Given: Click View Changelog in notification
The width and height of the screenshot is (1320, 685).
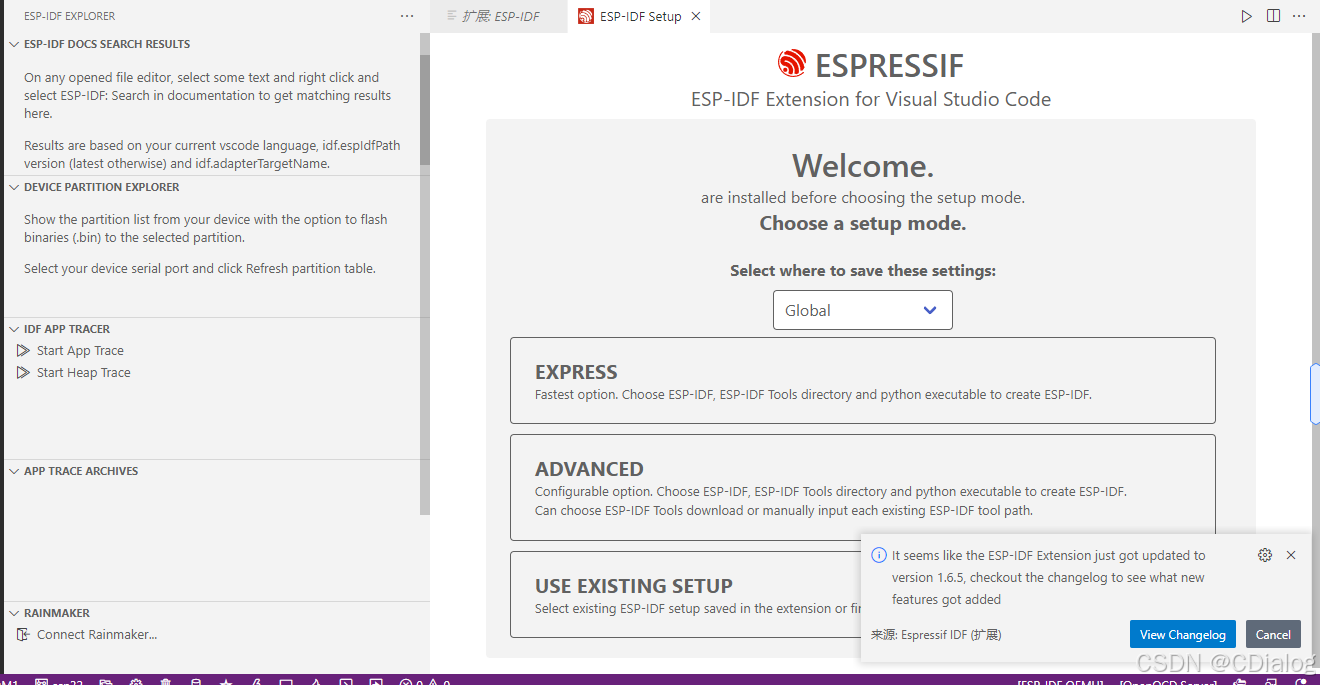Looking at the screenshot, I should [x=1183, y=634].
